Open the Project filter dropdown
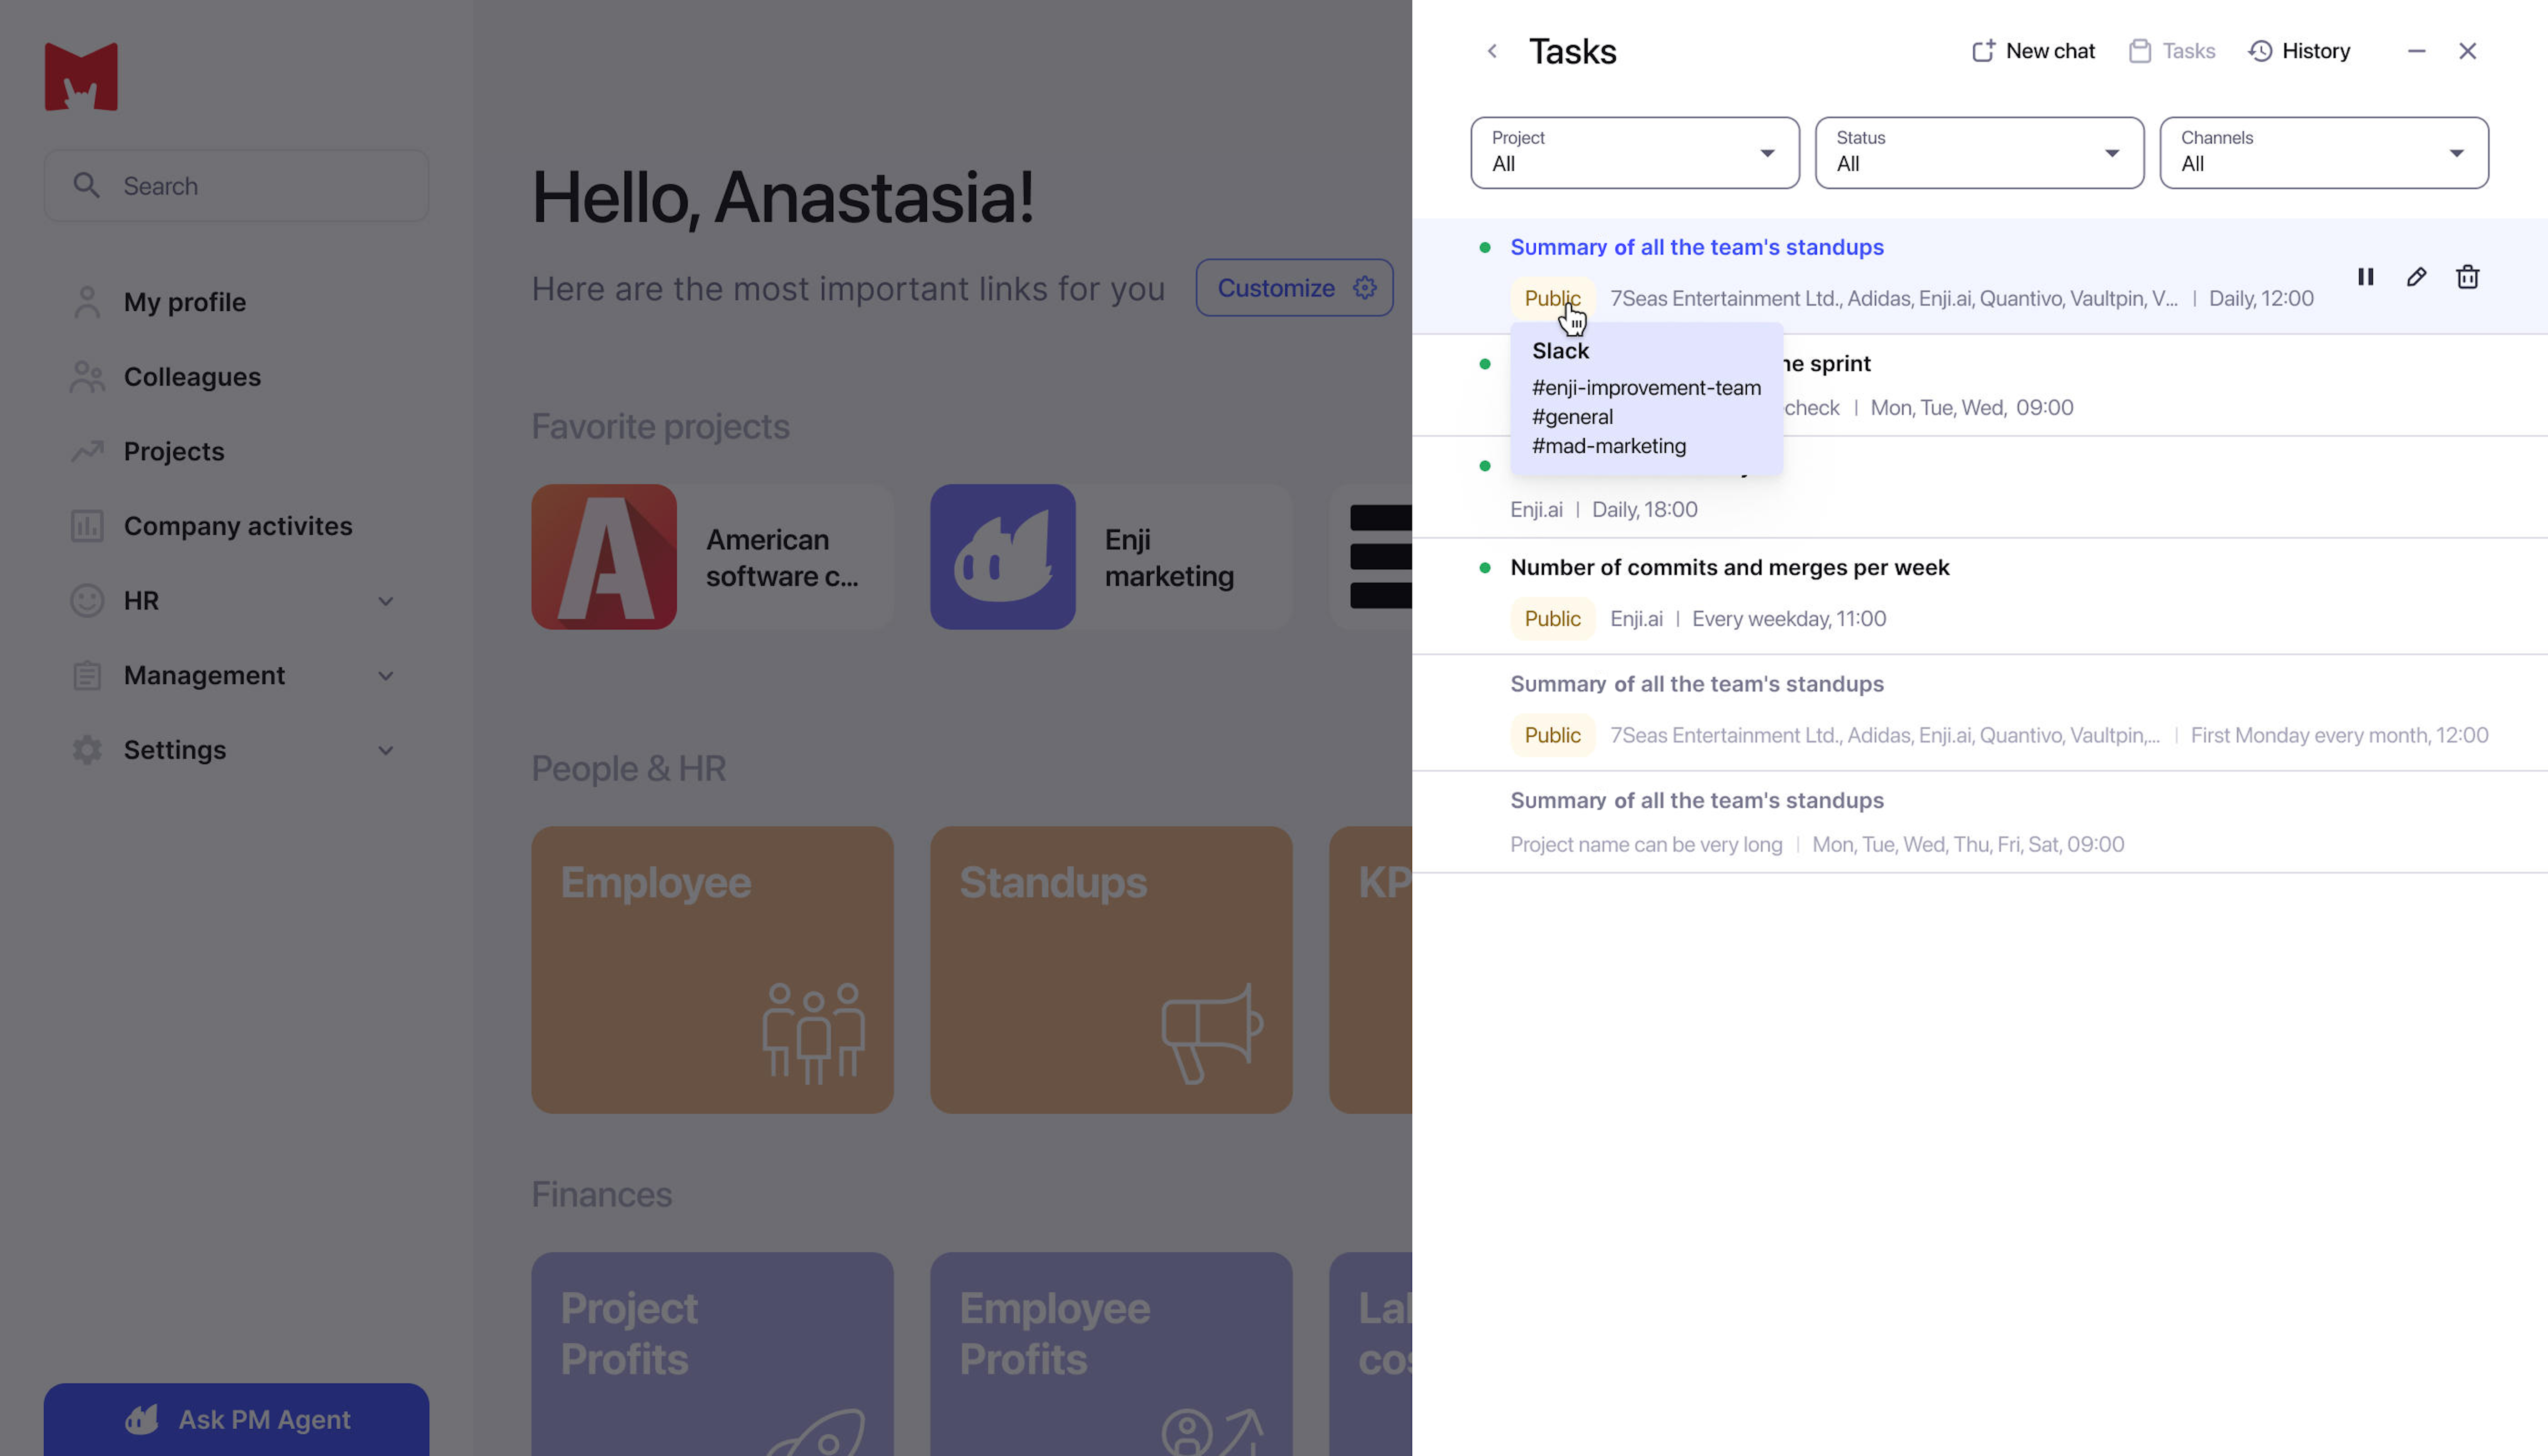This screenshot has width=2548, height=1456. click(x=1634, y=153)
